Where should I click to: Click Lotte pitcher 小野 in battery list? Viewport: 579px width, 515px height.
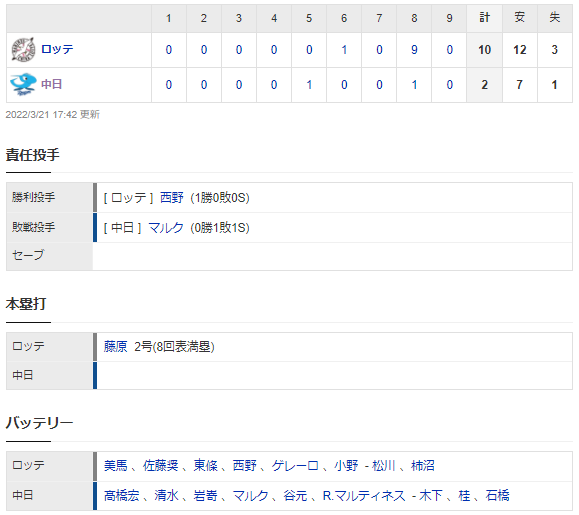[346, 466]
